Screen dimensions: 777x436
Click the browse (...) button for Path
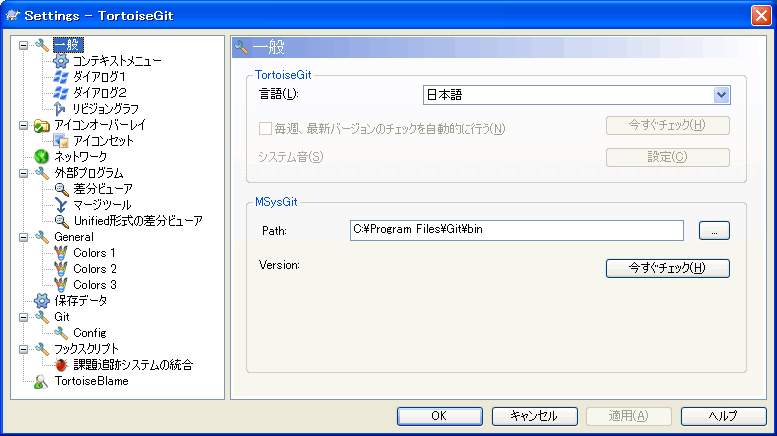[x=714, y=230]
